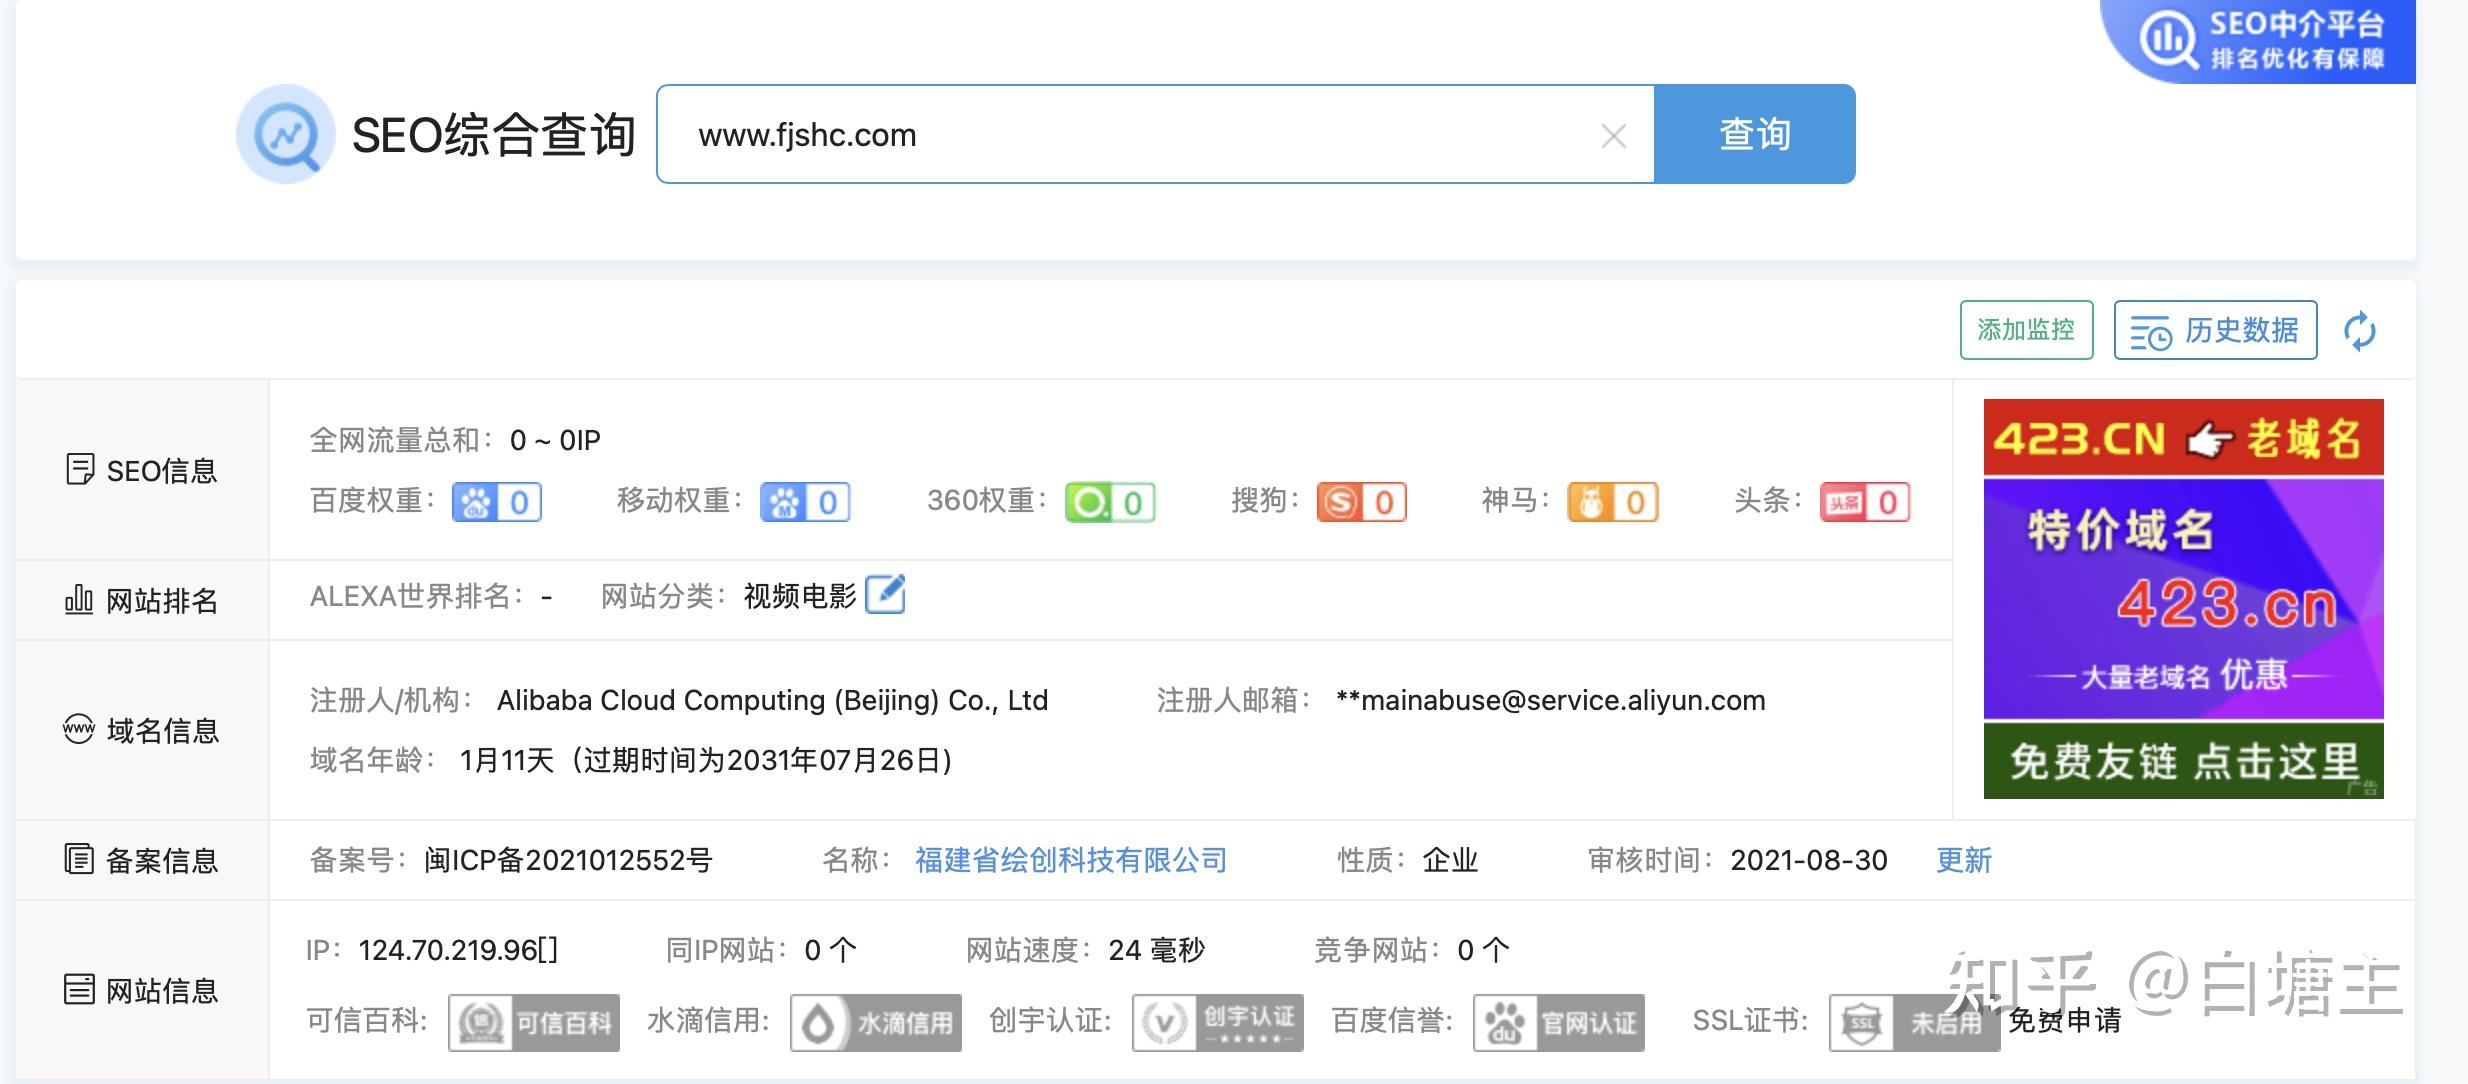Click the refresh data icon
The image size is (2468, 1084).
point(2359,331)
